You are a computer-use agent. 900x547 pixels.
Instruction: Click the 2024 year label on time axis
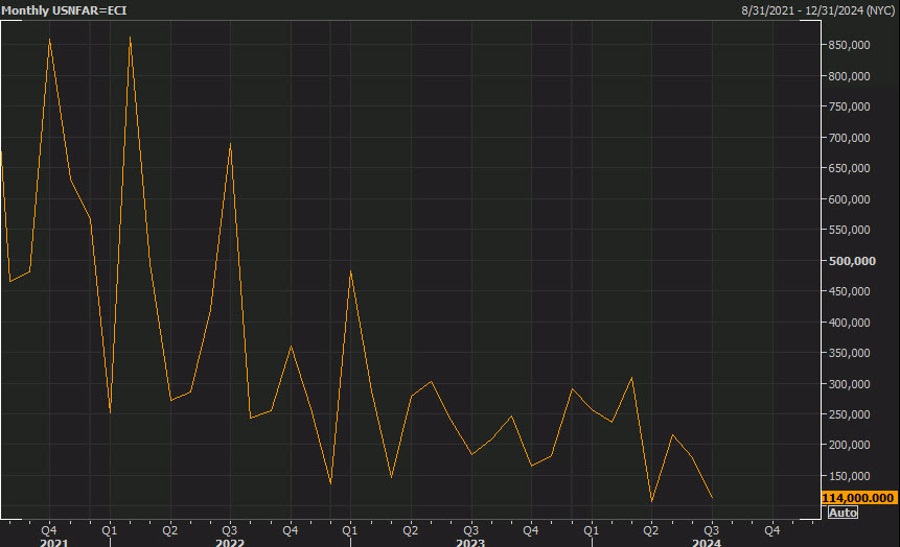[706, 541]
